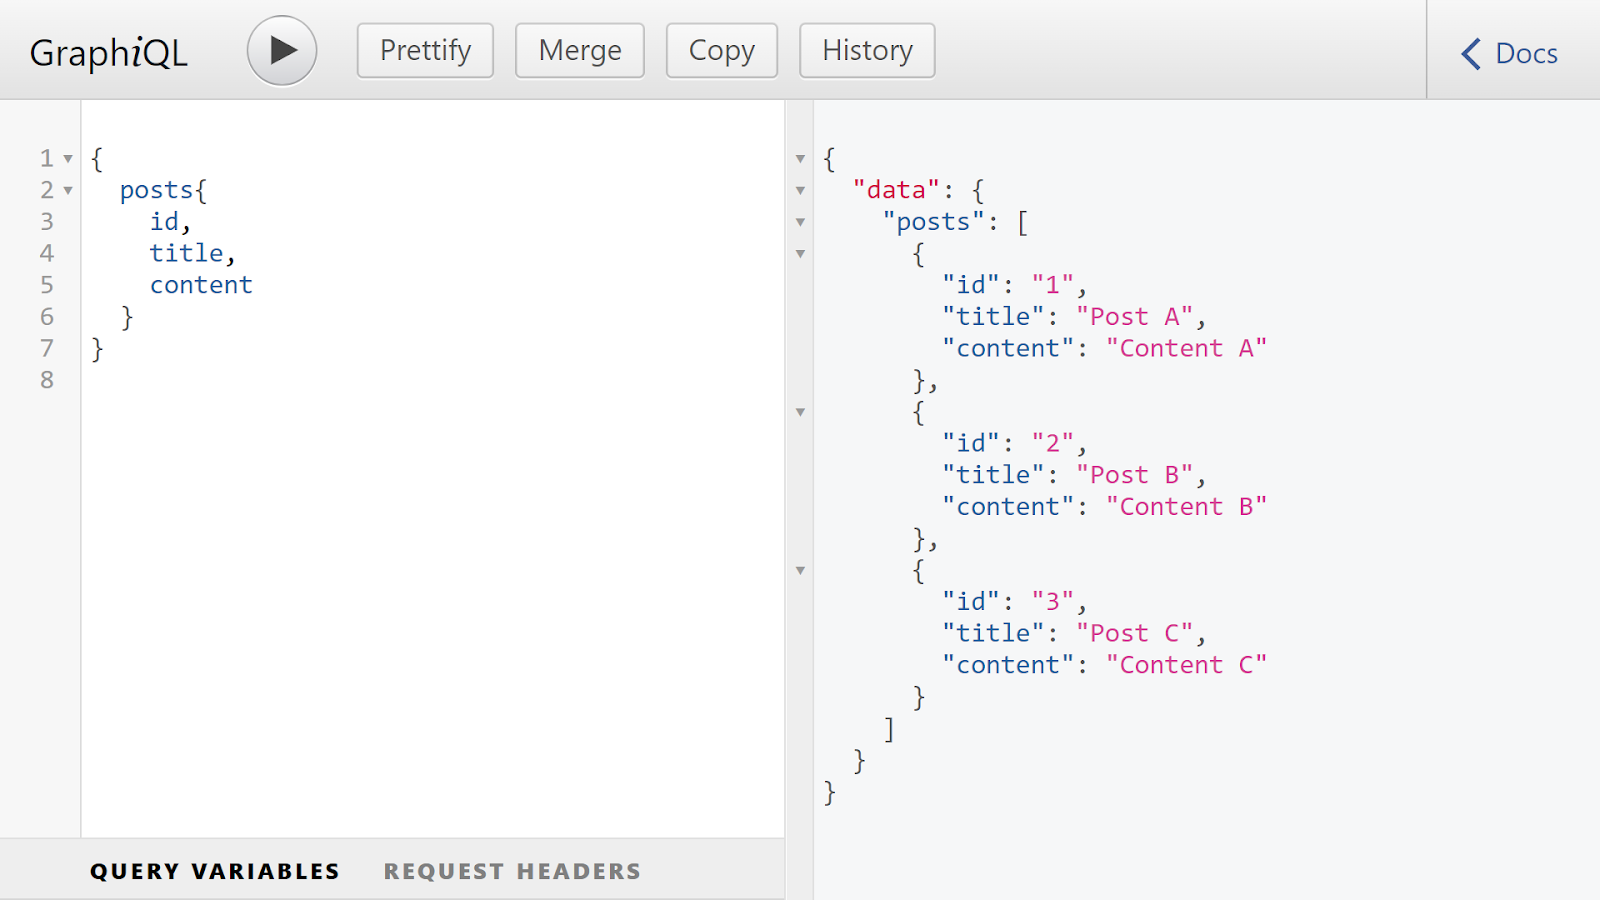
Task: Collapse the "data" object in the results pane
Action: pyautogui.click(x=800, y=190)
